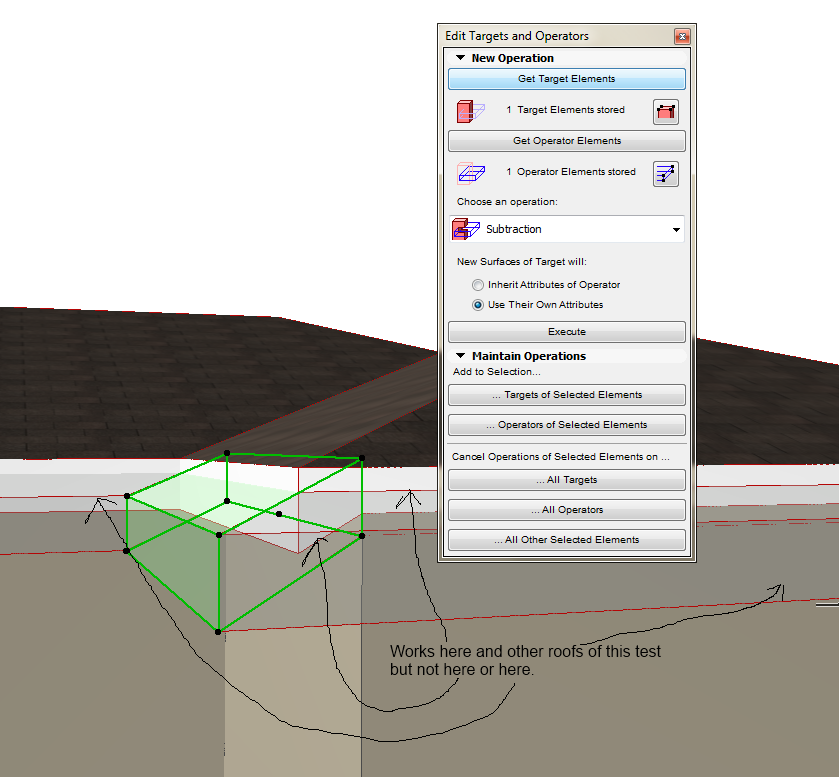Click the Subtraction operation icon
839x777 pixels.
pyautogui.click(x=466, y=229)
